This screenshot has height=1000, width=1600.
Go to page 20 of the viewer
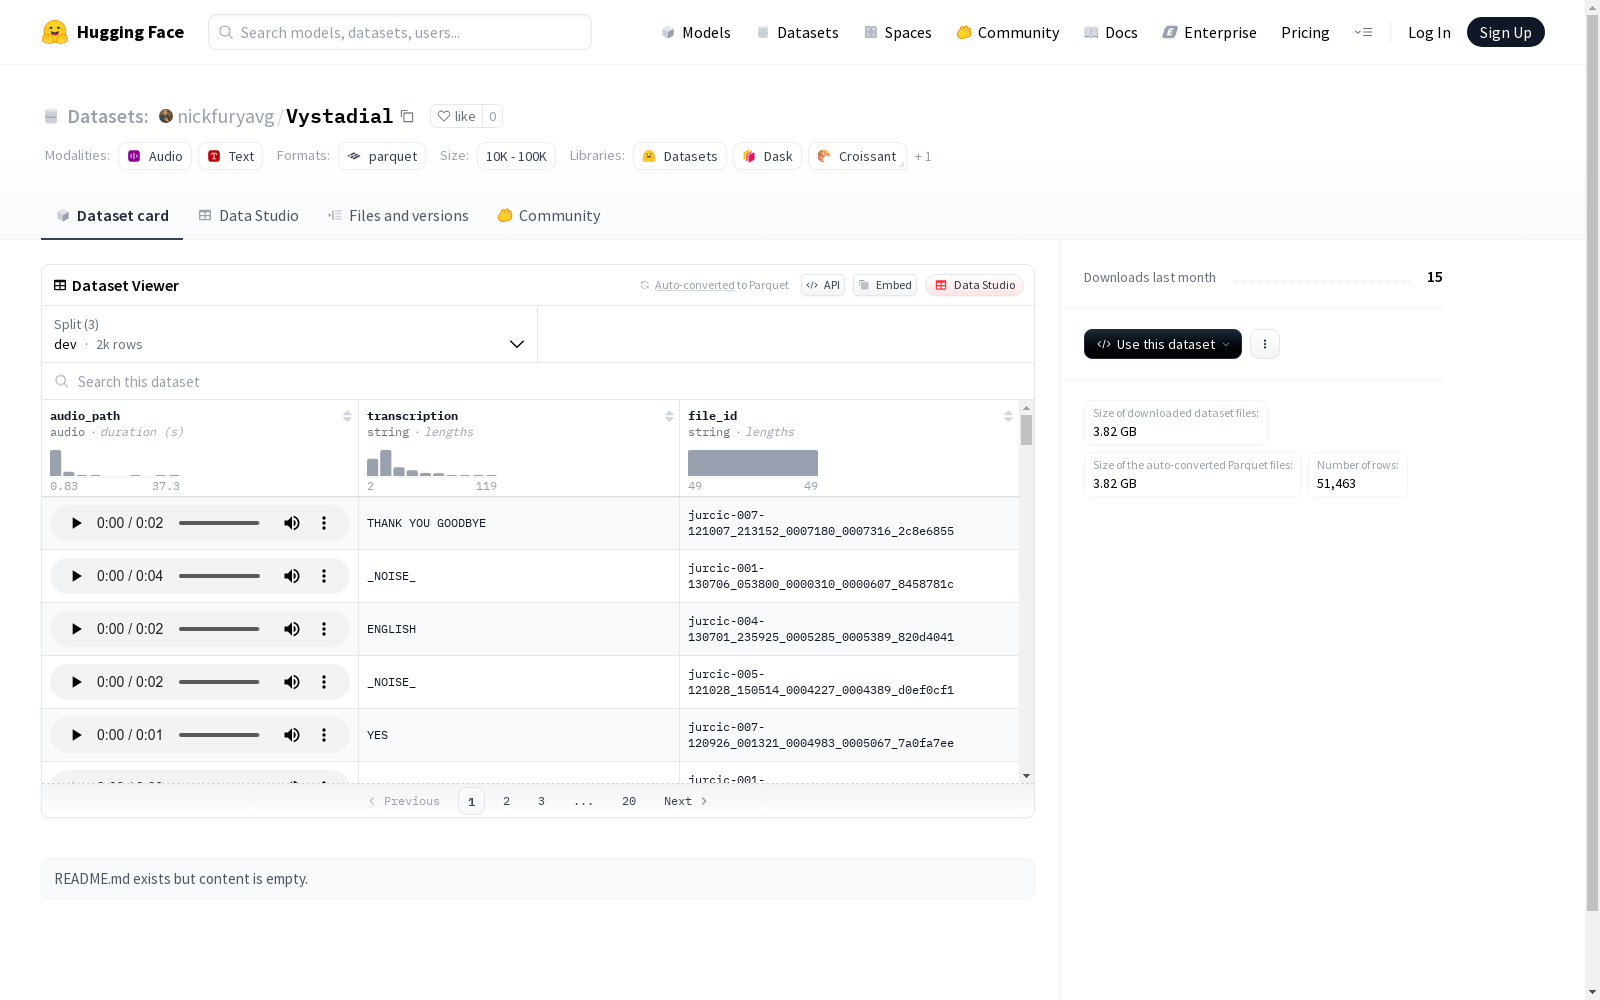pyautogui.click(x=629, y=801)
